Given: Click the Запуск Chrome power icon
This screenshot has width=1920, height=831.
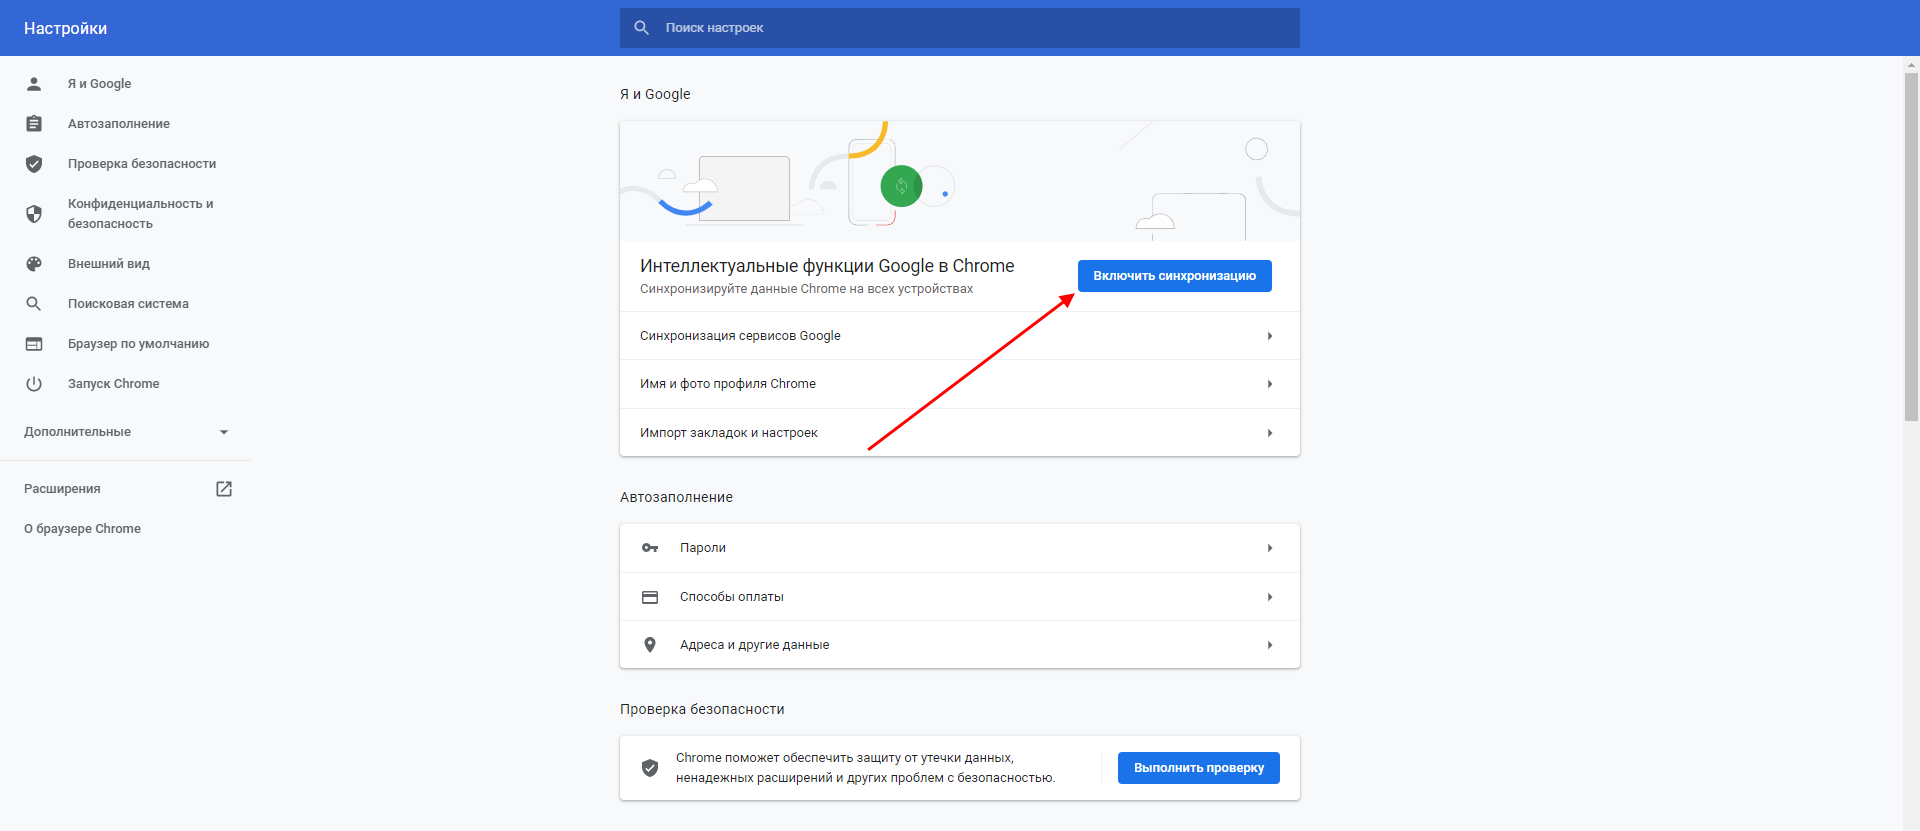Looking at the screenshot, I should click(34, 384).
